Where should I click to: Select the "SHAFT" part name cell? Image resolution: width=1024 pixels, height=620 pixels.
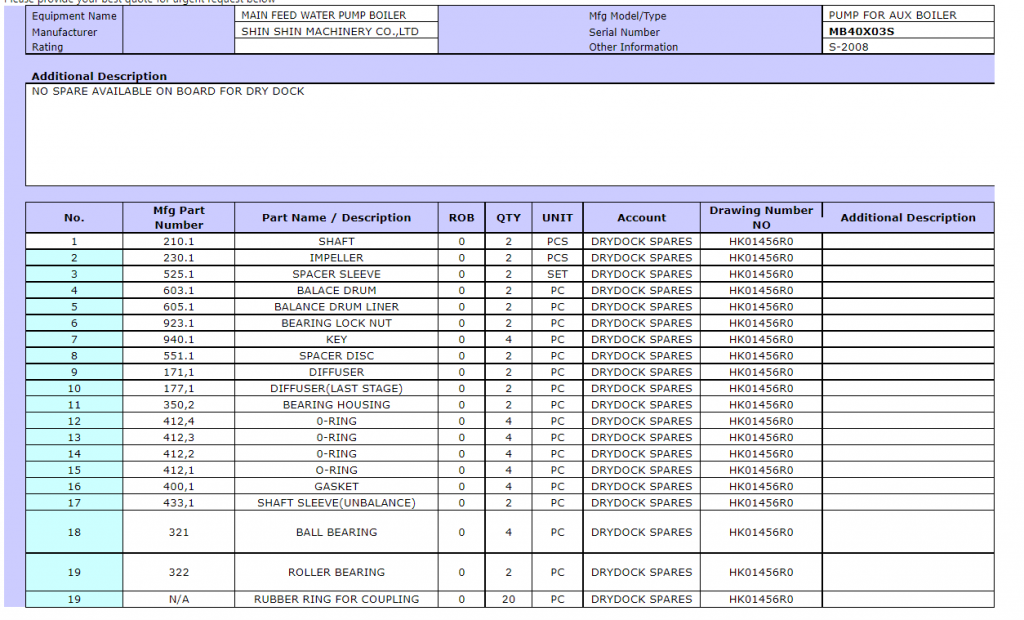click(x=336, y=241)
